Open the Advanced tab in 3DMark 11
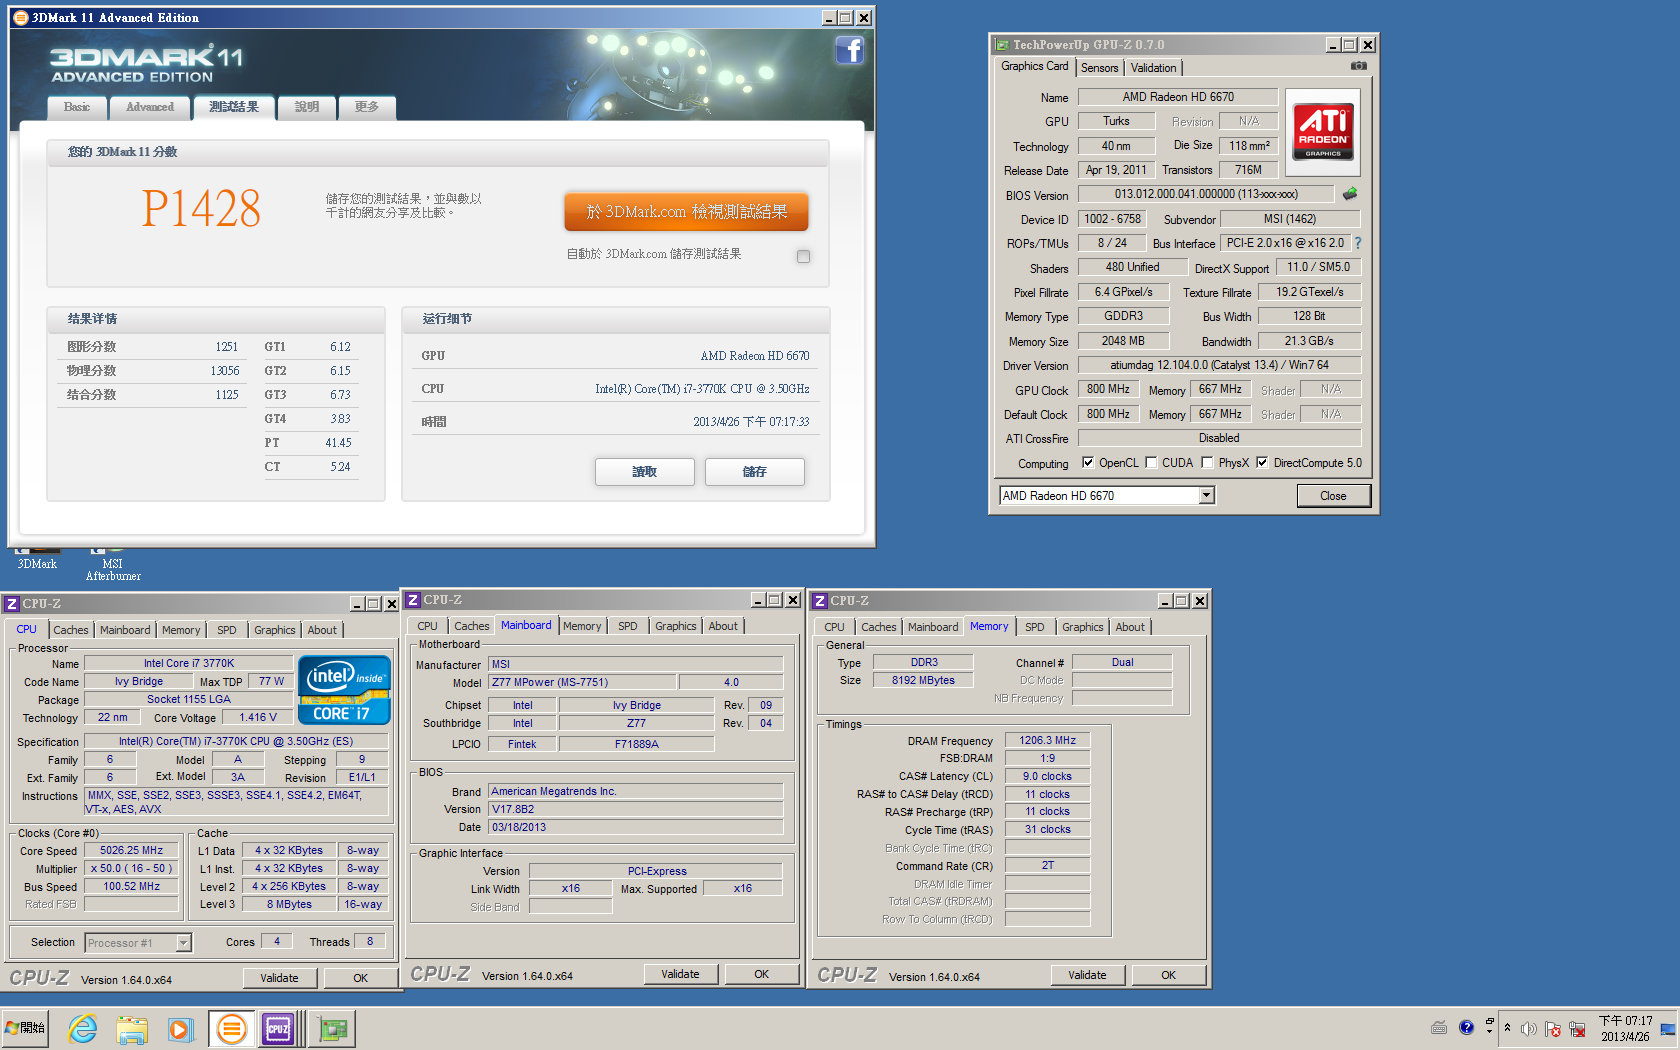The image size is (1680, 1050). click(x=149, y=107)
